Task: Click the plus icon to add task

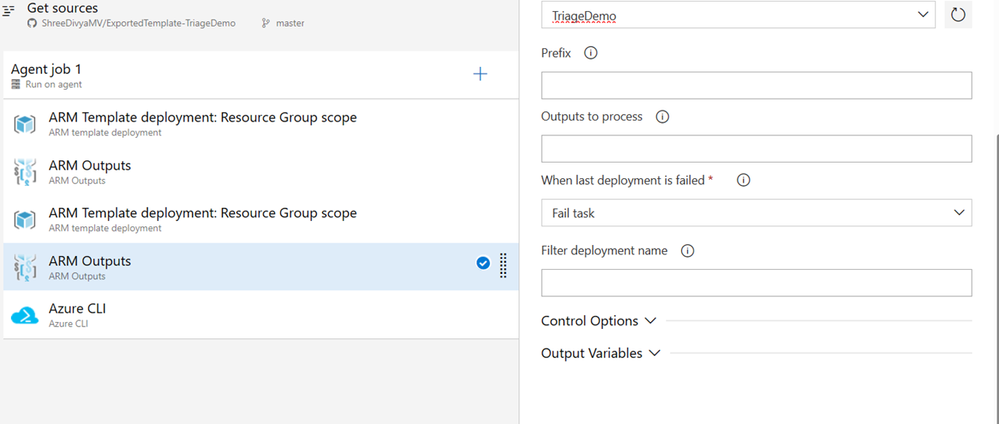Action: point(480,74)
